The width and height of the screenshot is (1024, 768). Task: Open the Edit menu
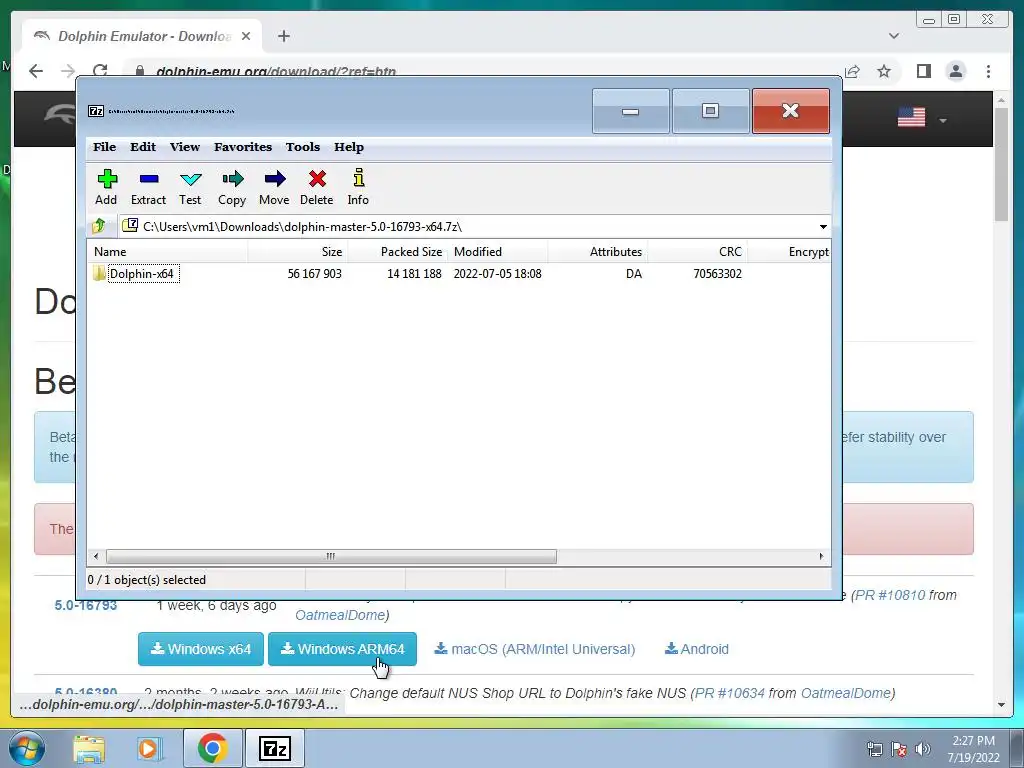[143, 147]
